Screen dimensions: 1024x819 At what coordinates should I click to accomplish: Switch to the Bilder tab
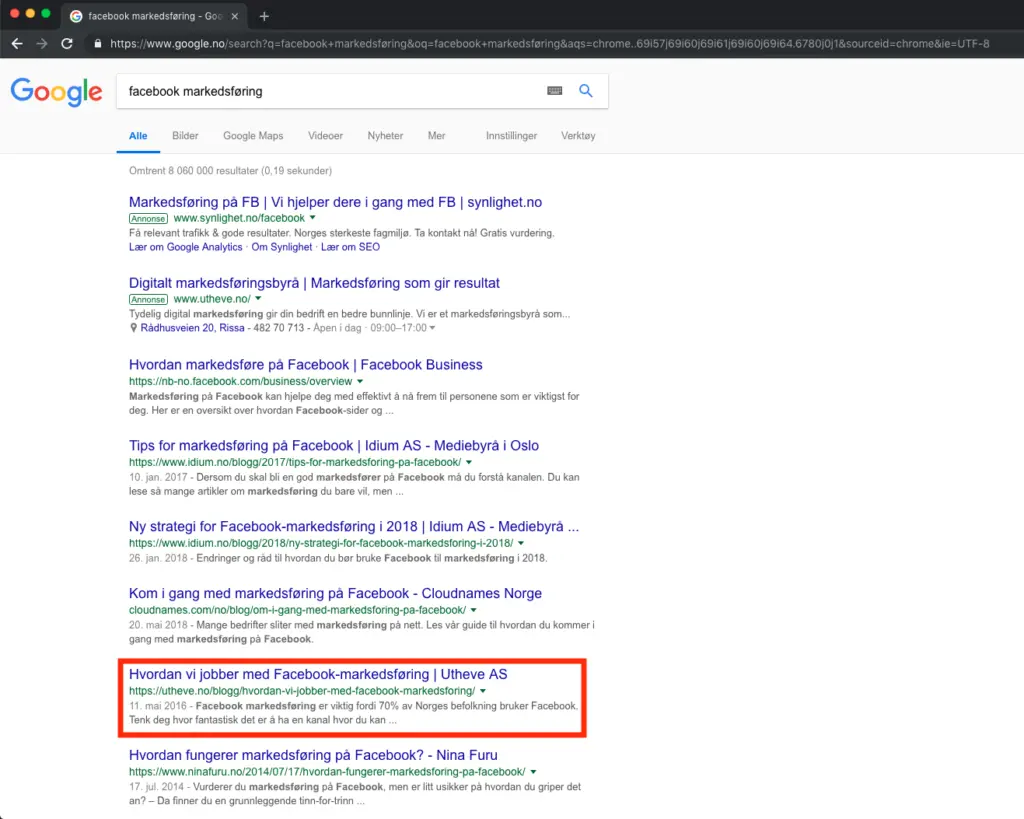pos(185,136)
